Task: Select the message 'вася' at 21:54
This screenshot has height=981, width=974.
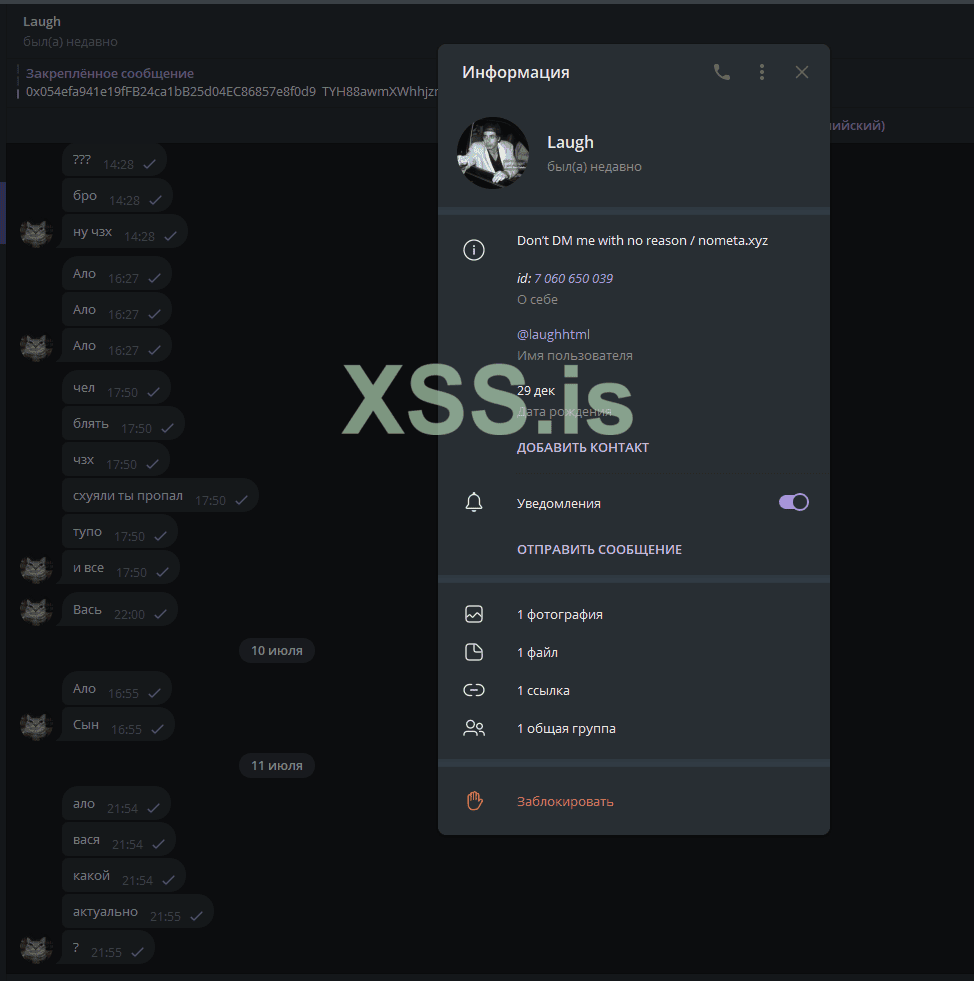Action: click(118, 840)
